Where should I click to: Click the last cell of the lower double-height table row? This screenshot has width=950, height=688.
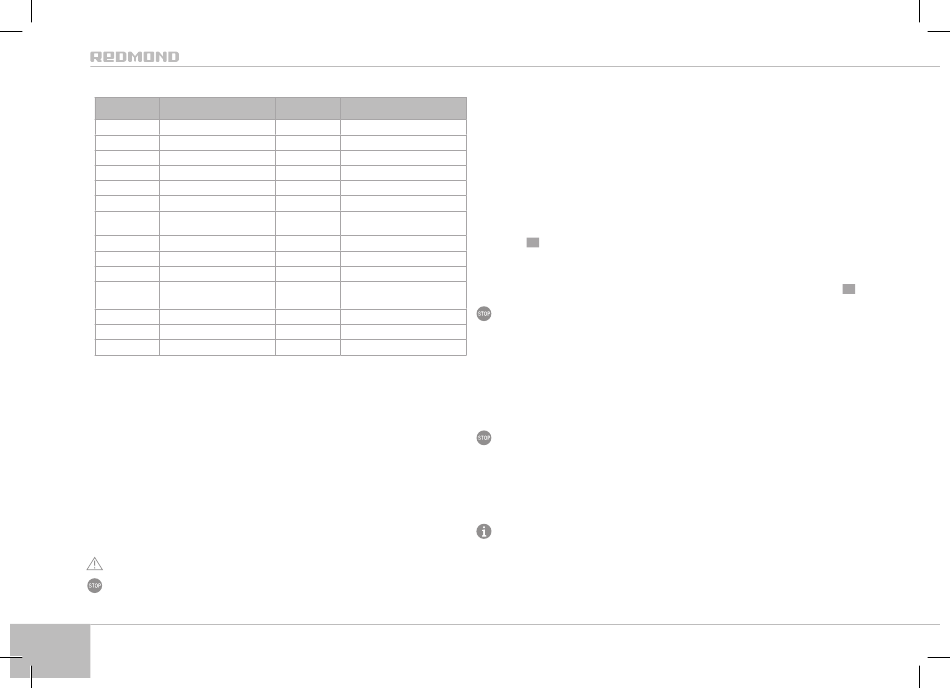(404, 295)
